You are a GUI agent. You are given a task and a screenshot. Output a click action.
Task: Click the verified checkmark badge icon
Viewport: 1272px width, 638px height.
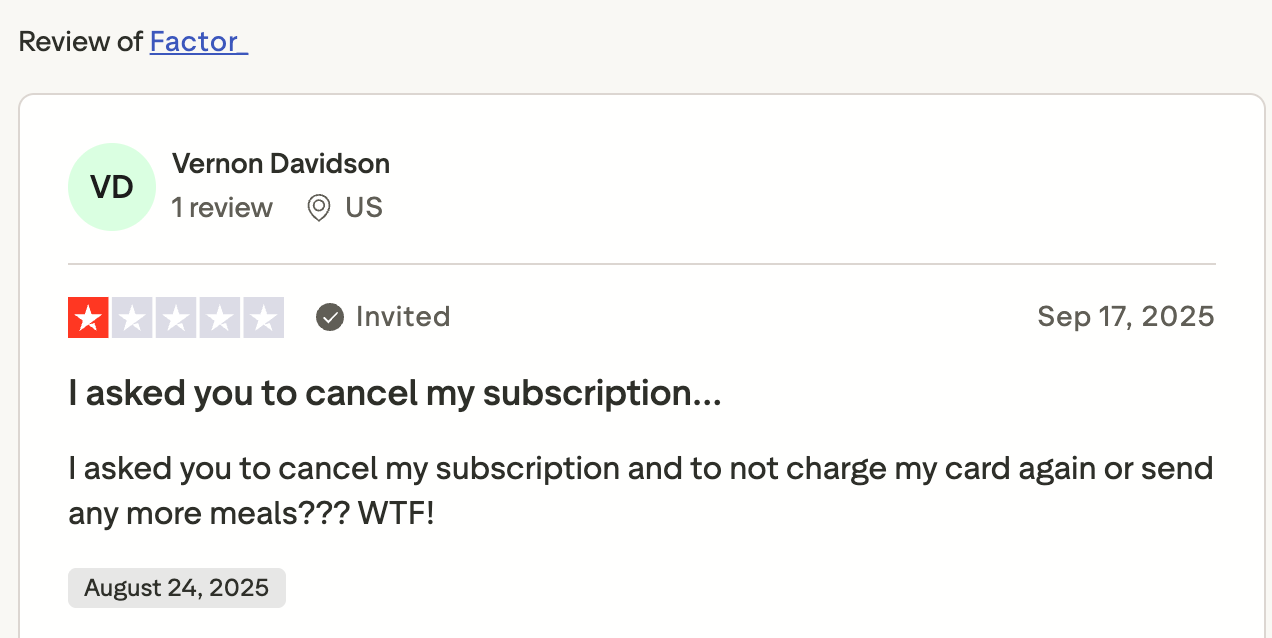(x=330, y=317)
